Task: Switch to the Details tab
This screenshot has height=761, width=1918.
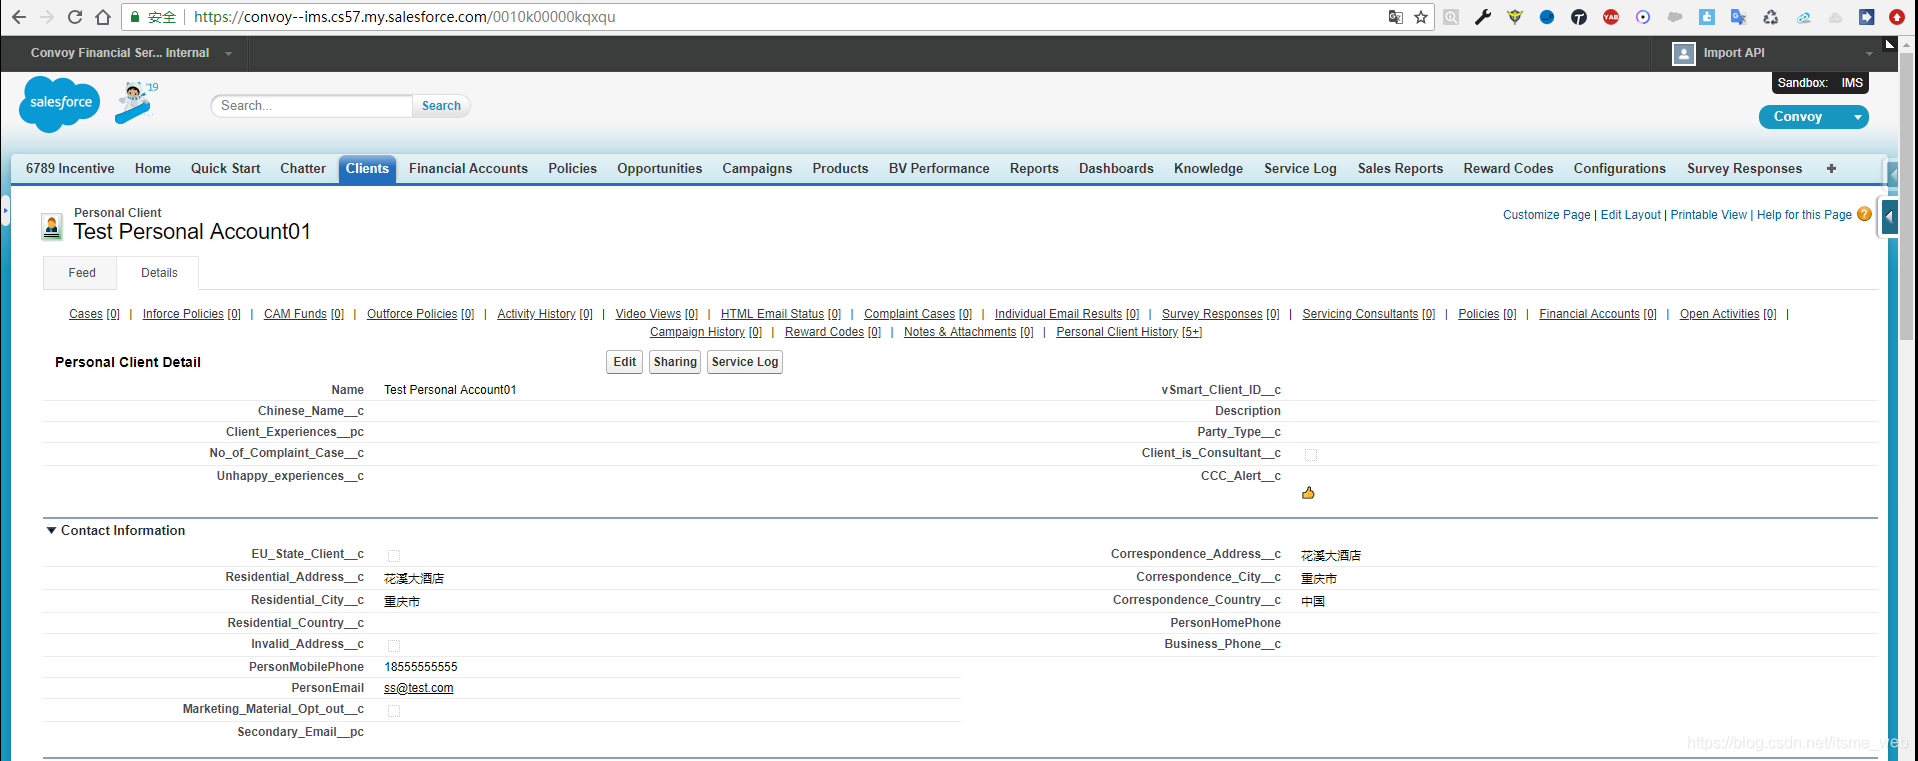Action: tap(159, 273)
